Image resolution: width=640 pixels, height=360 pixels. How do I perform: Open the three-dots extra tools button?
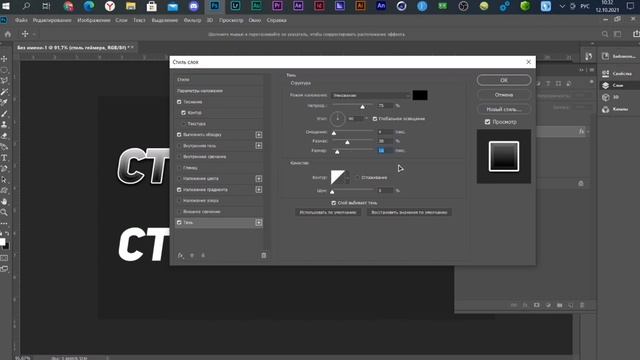(4, 223)
